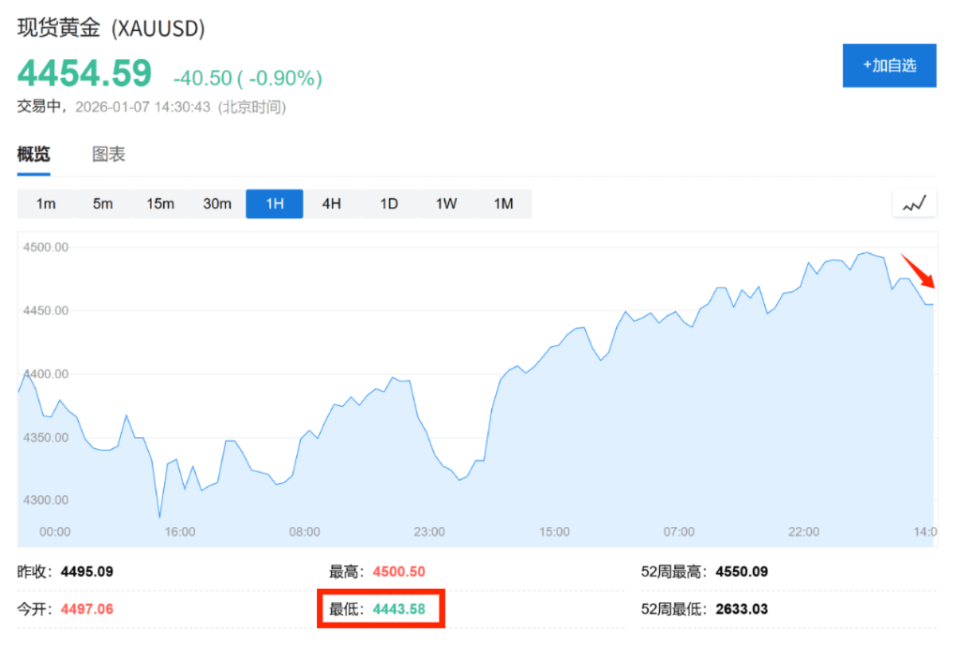Select the 1H timeframe button
Image resolution: width=960 pixels, height=647 pixels.
(x=274, y=202)
